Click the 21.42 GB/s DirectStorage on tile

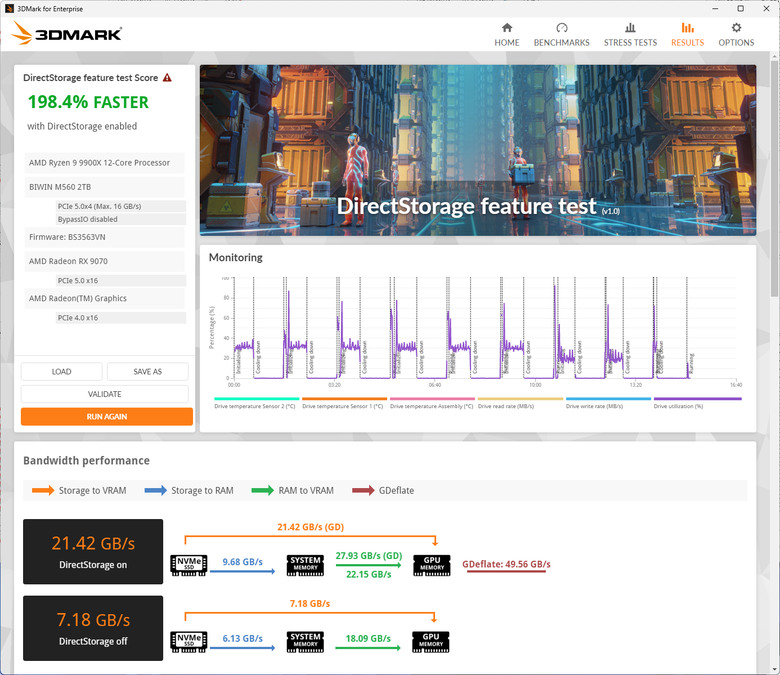[x=93, y=552]
